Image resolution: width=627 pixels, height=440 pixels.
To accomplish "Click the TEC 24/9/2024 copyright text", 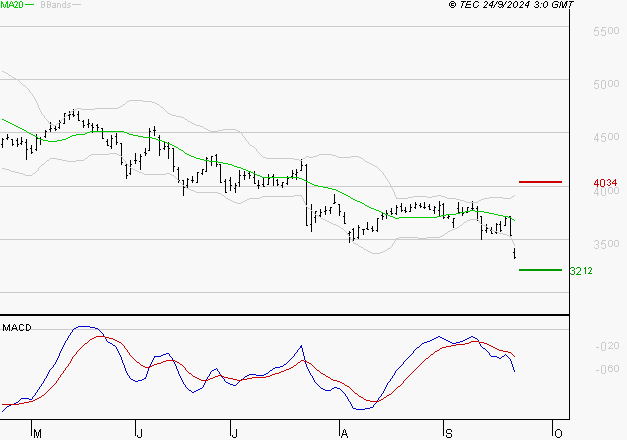I will click(x=511, y=5).
